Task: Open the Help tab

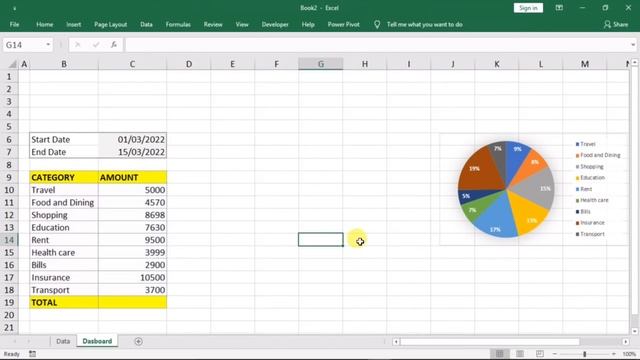Action: tap(308, 24)
